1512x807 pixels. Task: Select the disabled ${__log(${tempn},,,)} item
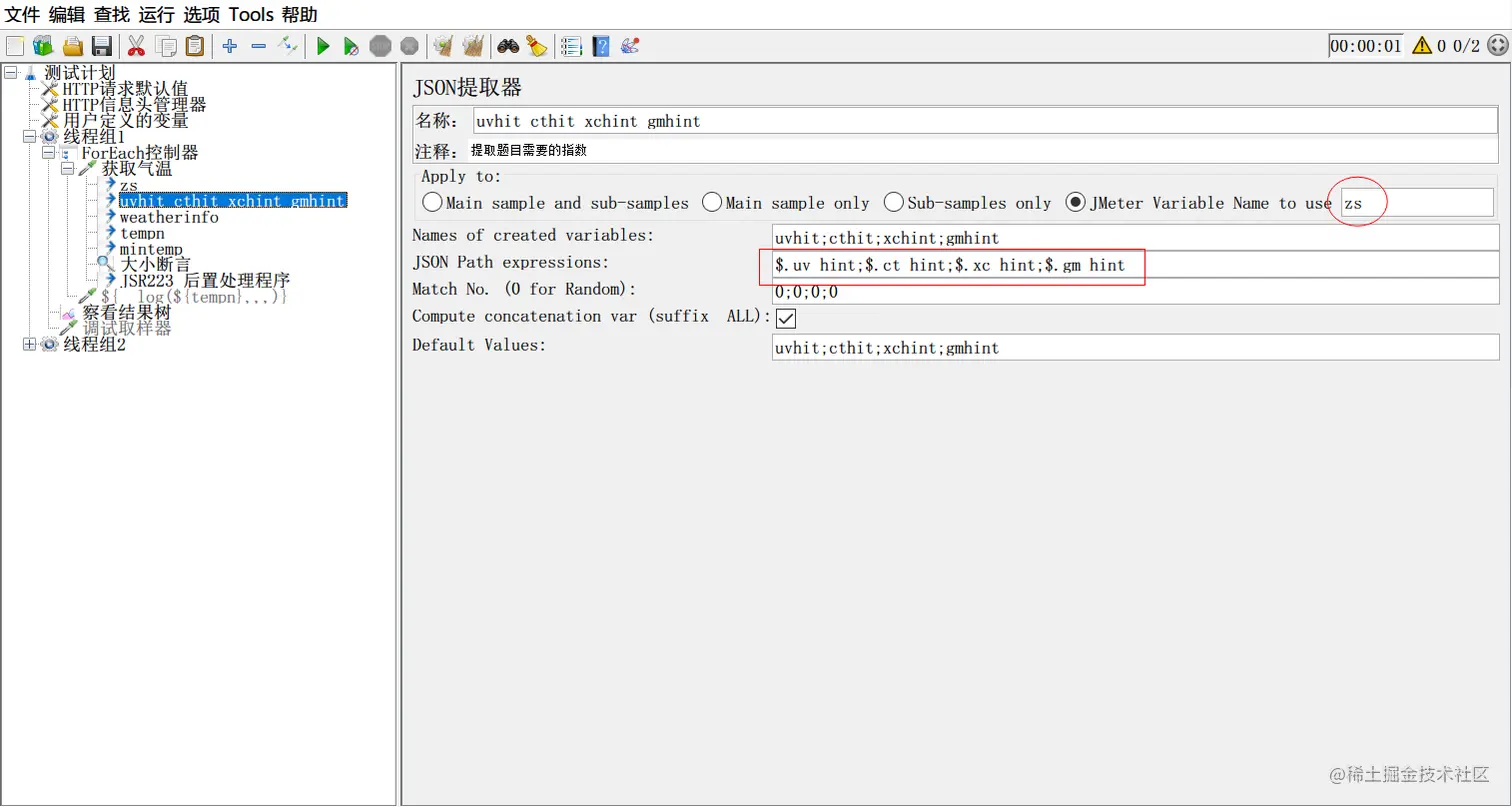pos(195,297)
